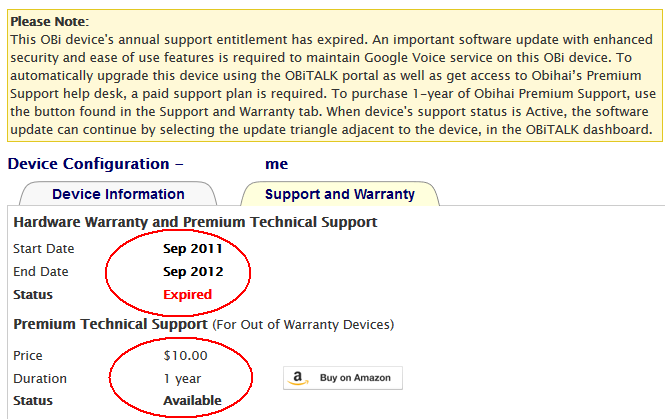Click the Price label
The width and height of the screenshot is (665, 419).
pyautogui.click(x=28, y=355)
